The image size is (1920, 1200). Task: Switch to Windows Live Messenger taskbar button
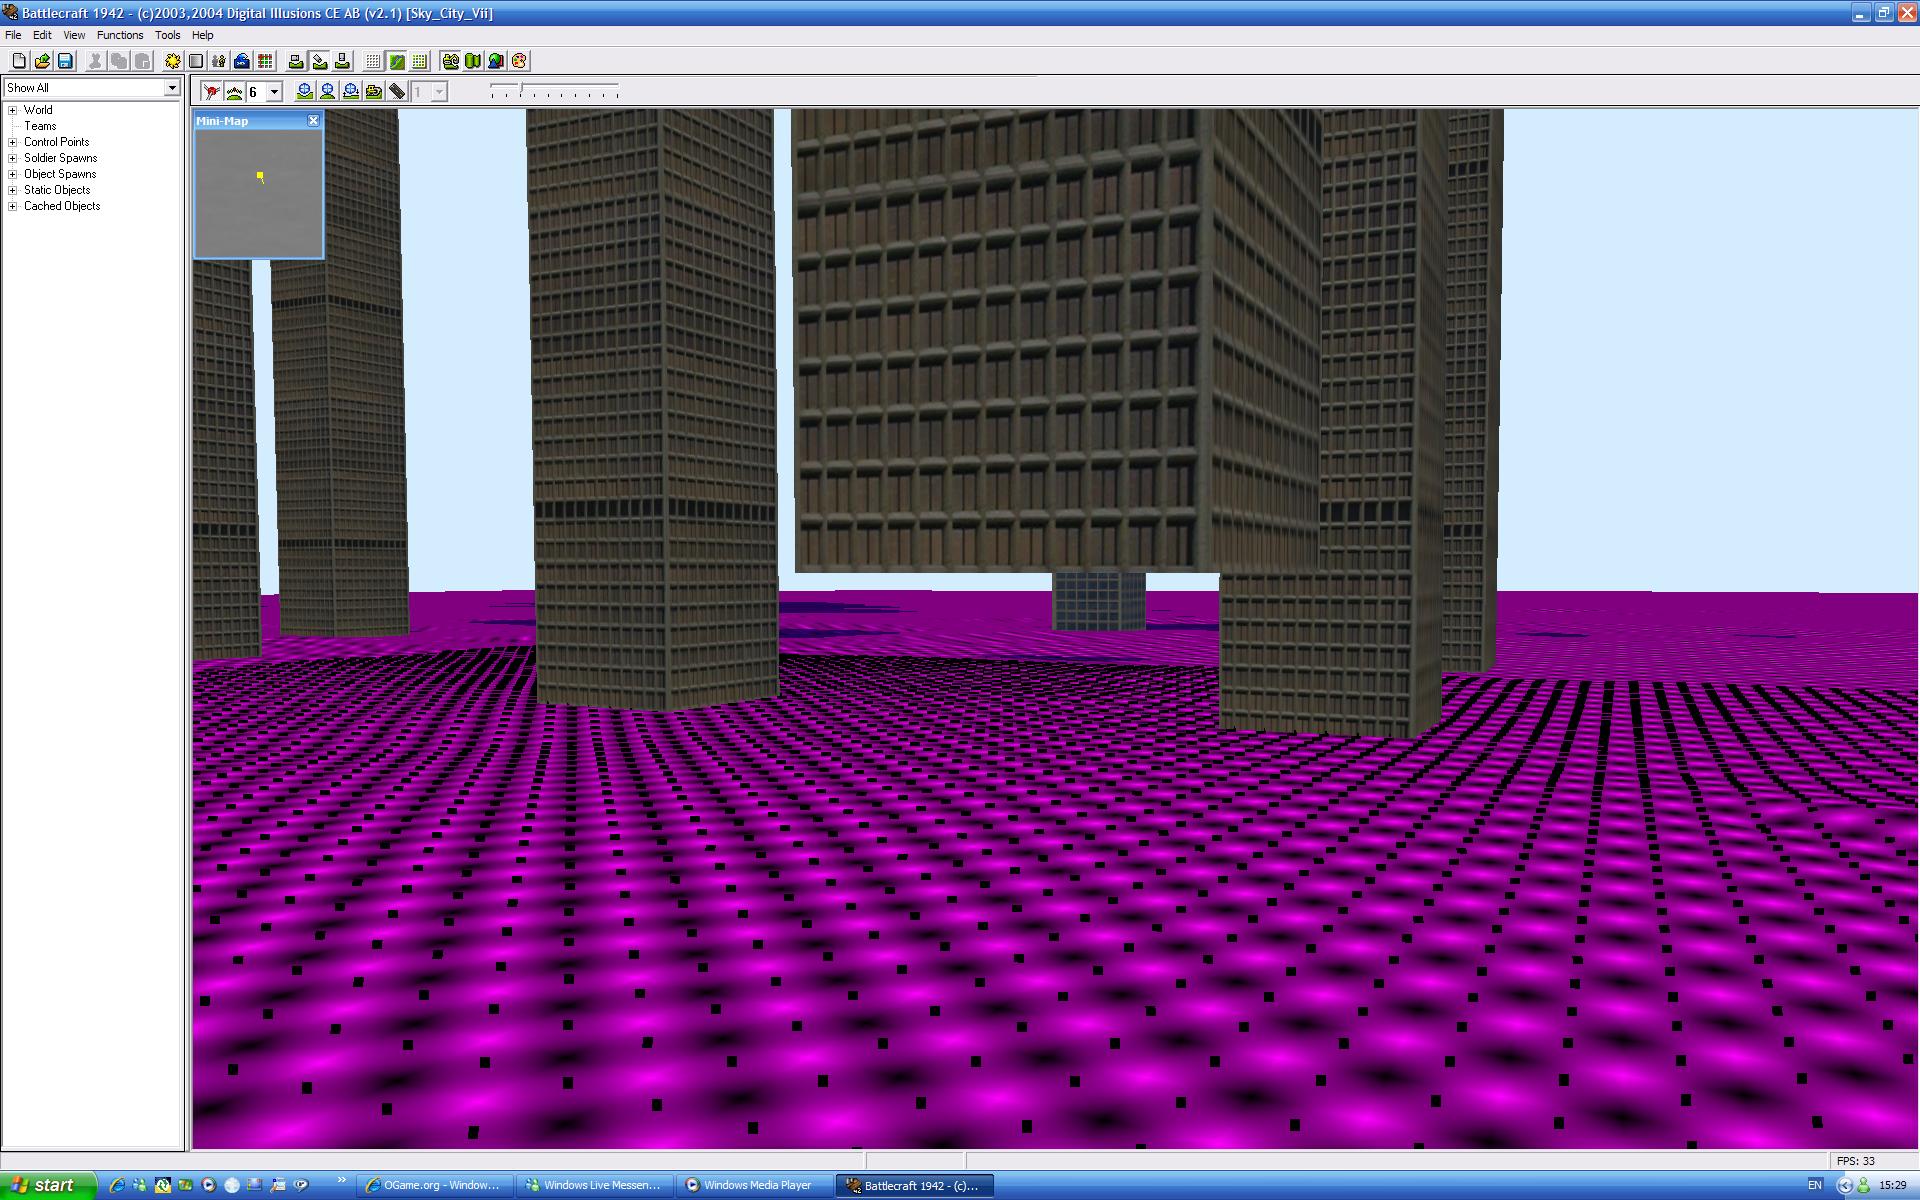(596, 1185)
